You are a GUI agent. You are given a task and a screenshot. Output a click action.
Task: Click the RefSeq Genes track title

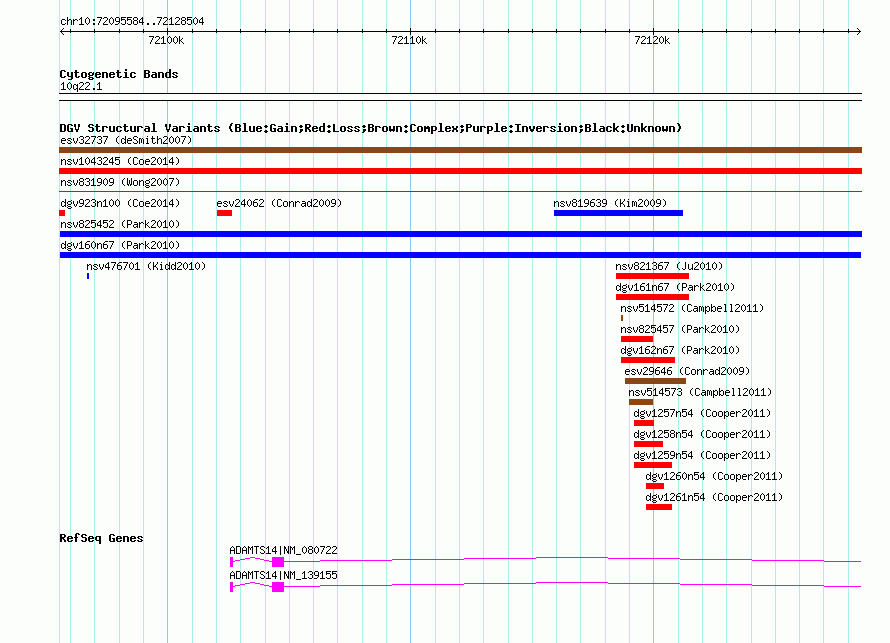coord(101,538)
